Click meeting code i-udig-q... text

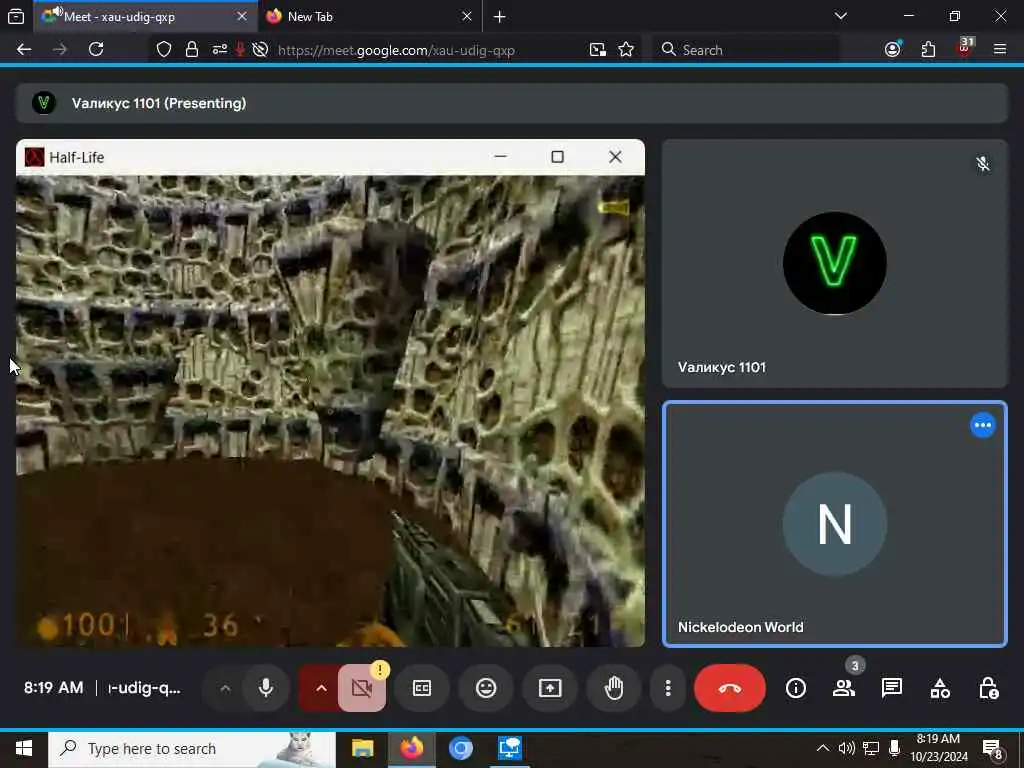pyautogui.click(x=144, y=688)
